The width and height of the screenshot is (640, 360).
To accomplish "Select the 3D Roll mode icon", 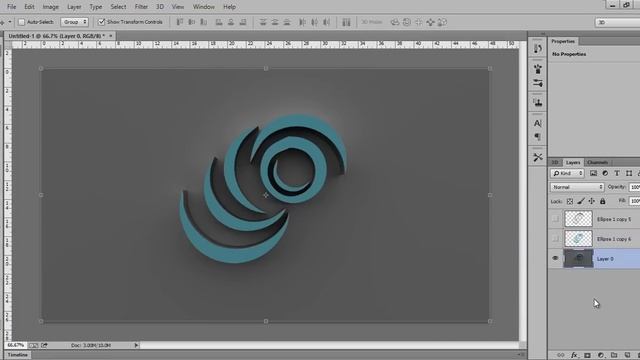I will (407, 22).
